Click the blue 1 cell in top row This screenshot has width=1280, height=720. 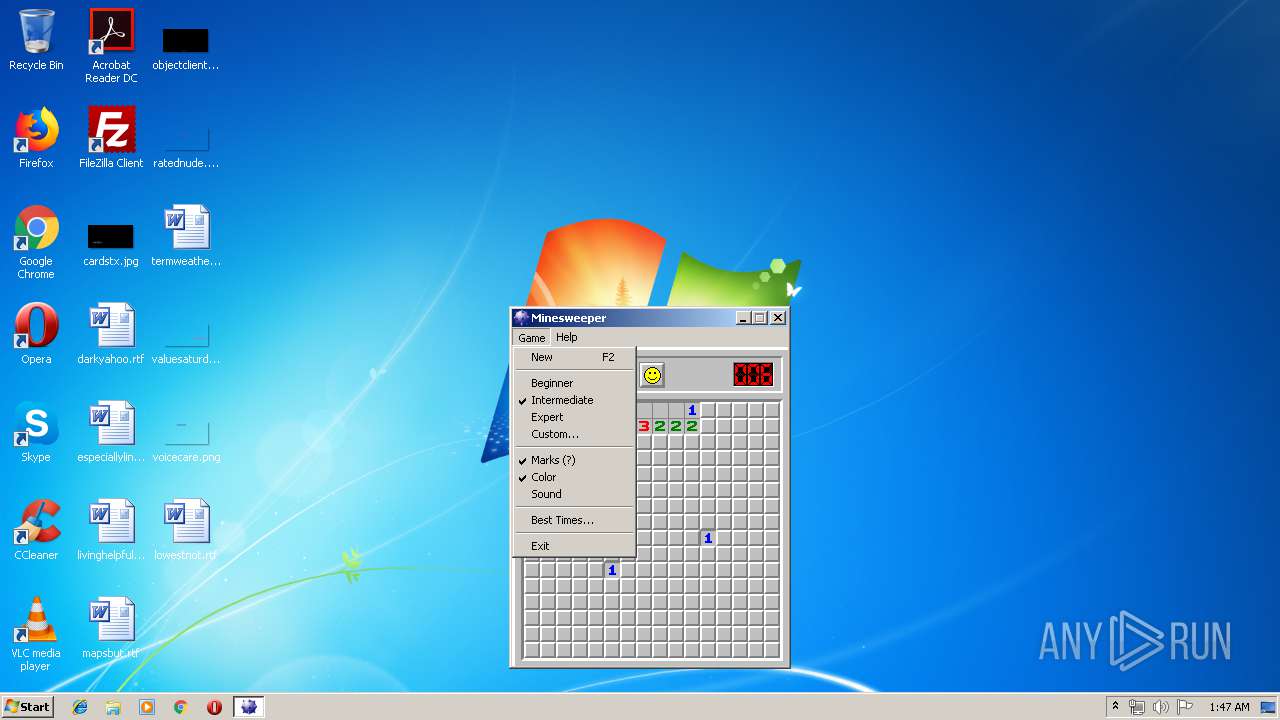pyautogui.click(x=692, y=410)
